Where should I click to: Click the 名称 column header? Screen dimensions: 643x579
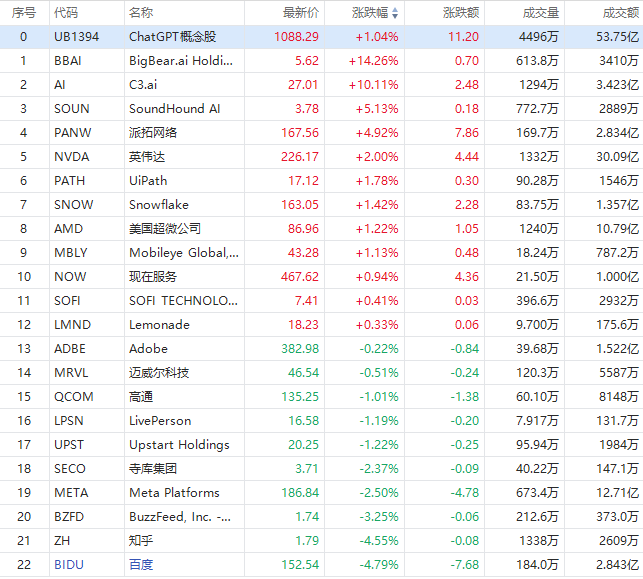(x=141, y=13)
